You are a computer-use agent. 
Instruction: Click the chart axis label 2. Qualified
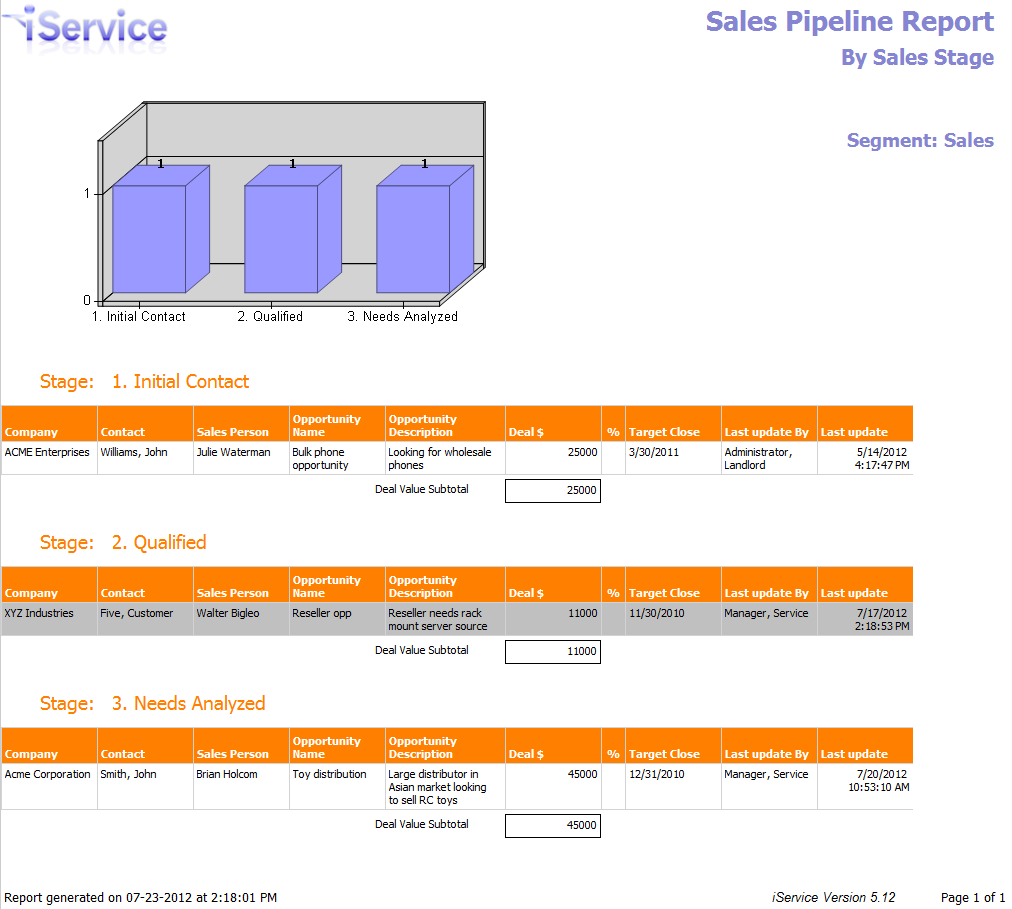270,316
